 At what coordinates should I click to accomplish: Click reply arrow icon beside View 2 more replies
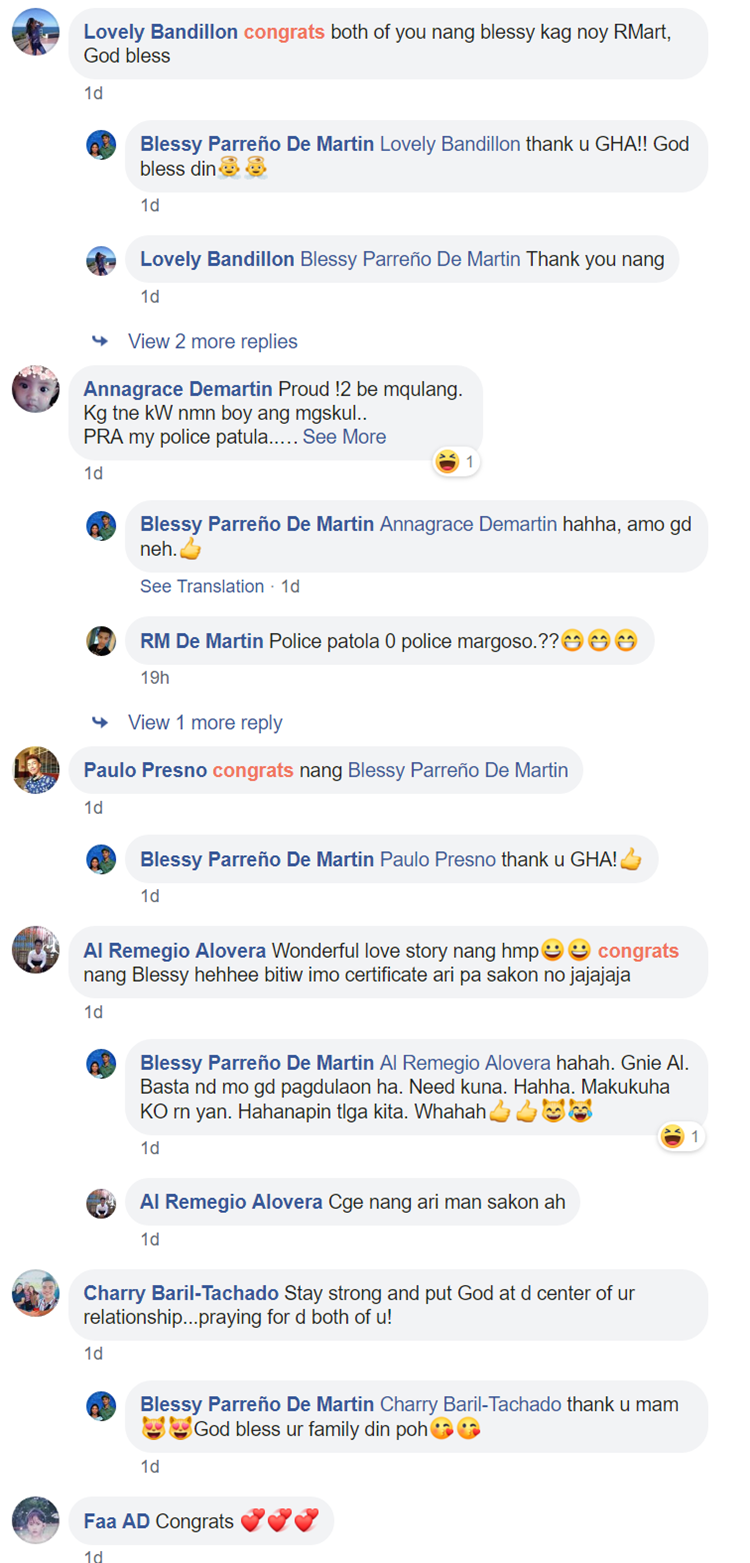[x=100, y=341]
